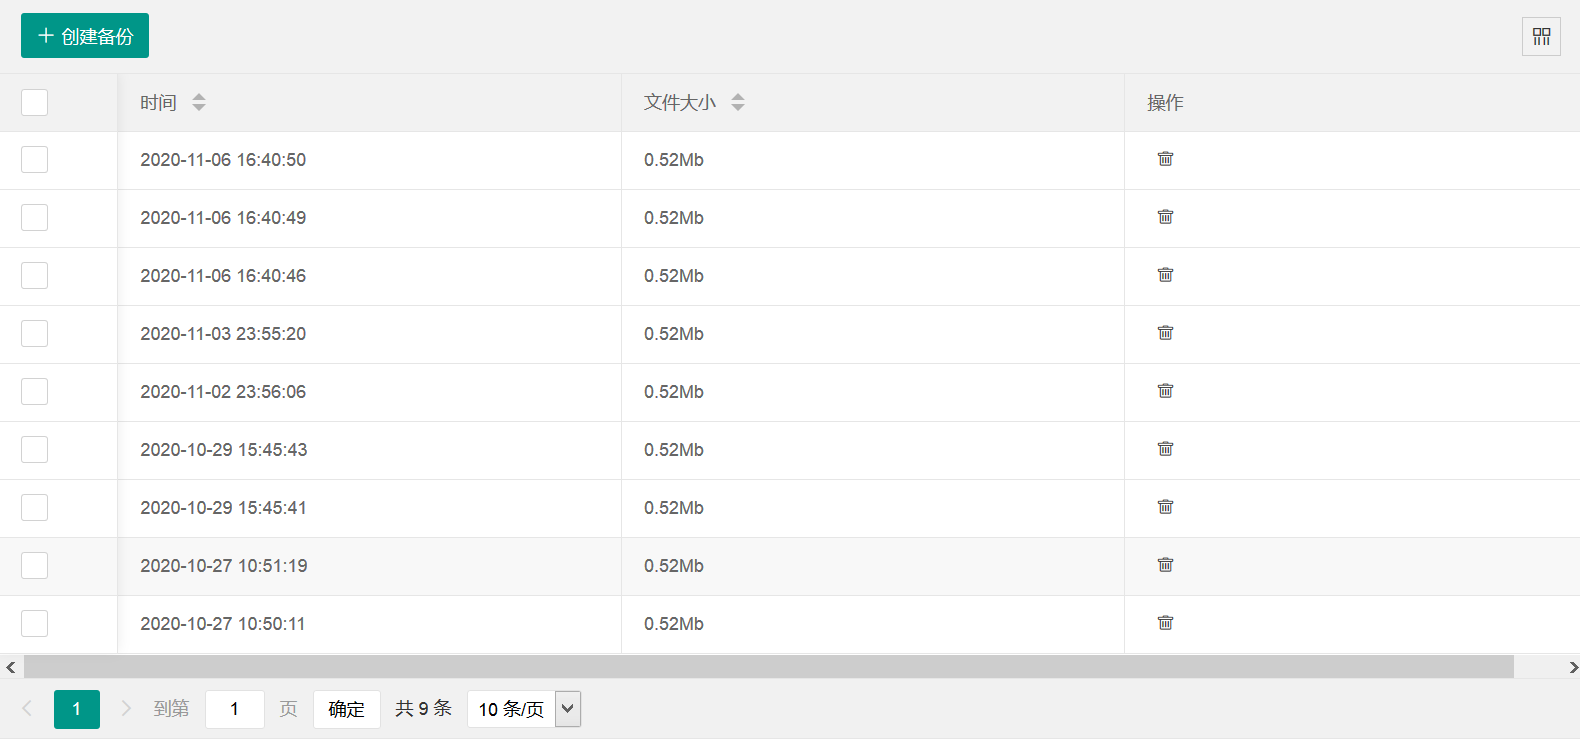Sort by 时间 column ascending arrow

[x=199, y=97]
